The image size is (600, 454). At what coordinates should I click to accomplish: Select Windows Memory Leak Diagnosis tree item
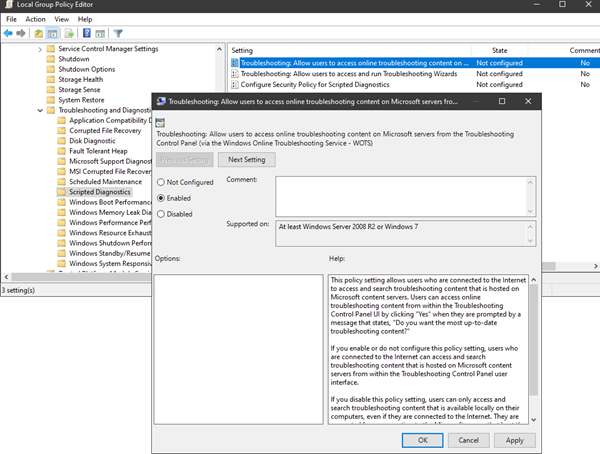tap(110, 212)
